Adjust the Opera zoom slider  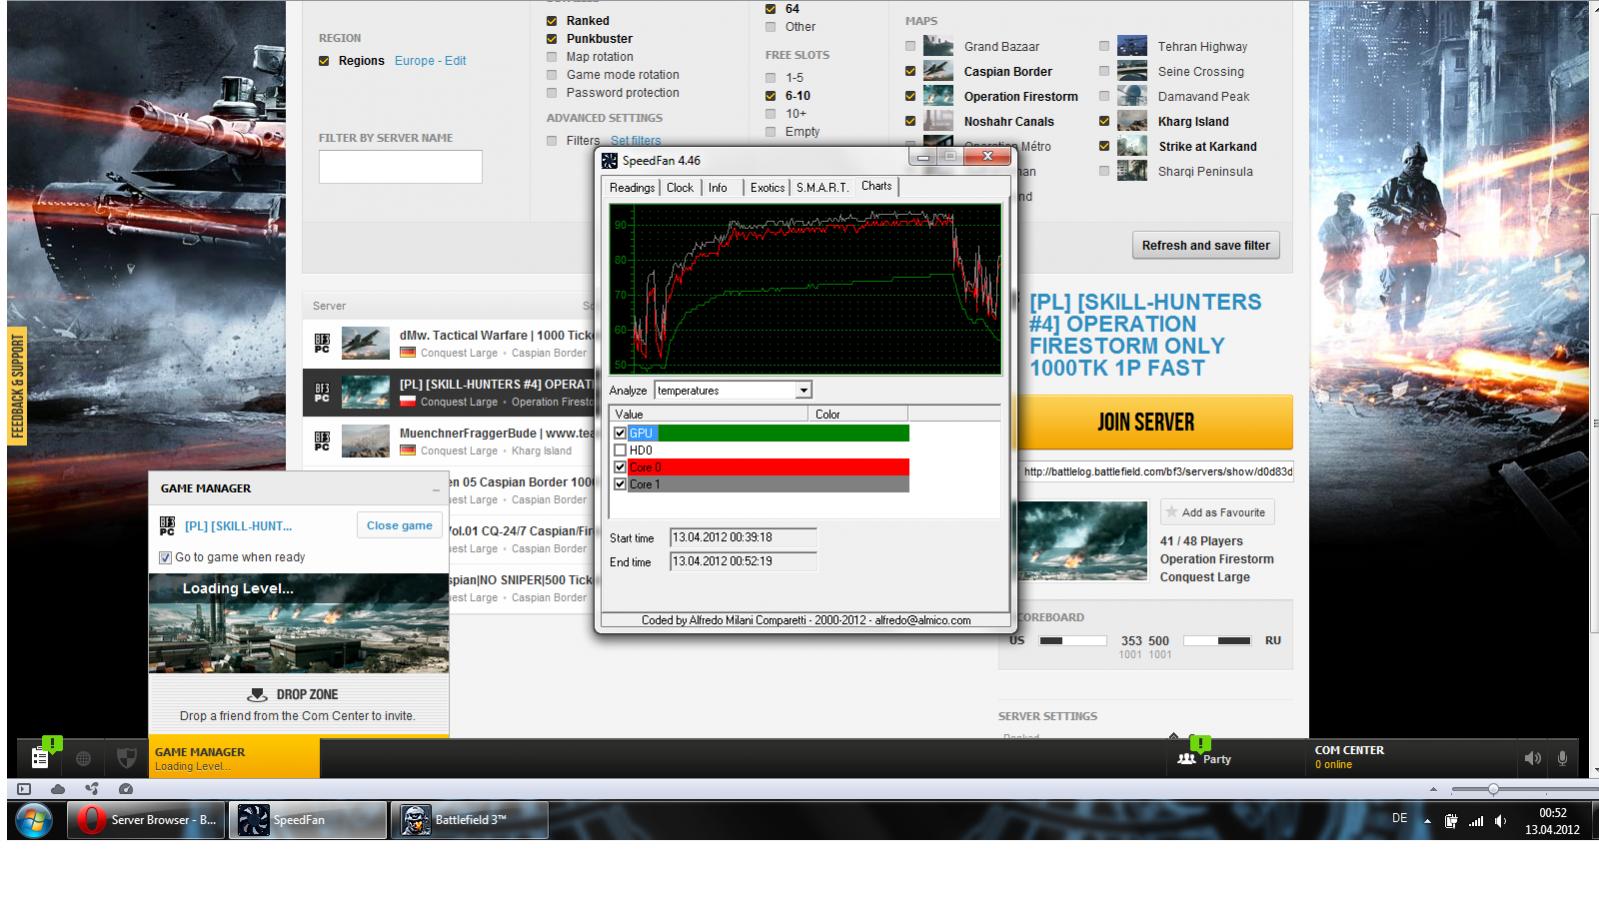click(1493, 789)
